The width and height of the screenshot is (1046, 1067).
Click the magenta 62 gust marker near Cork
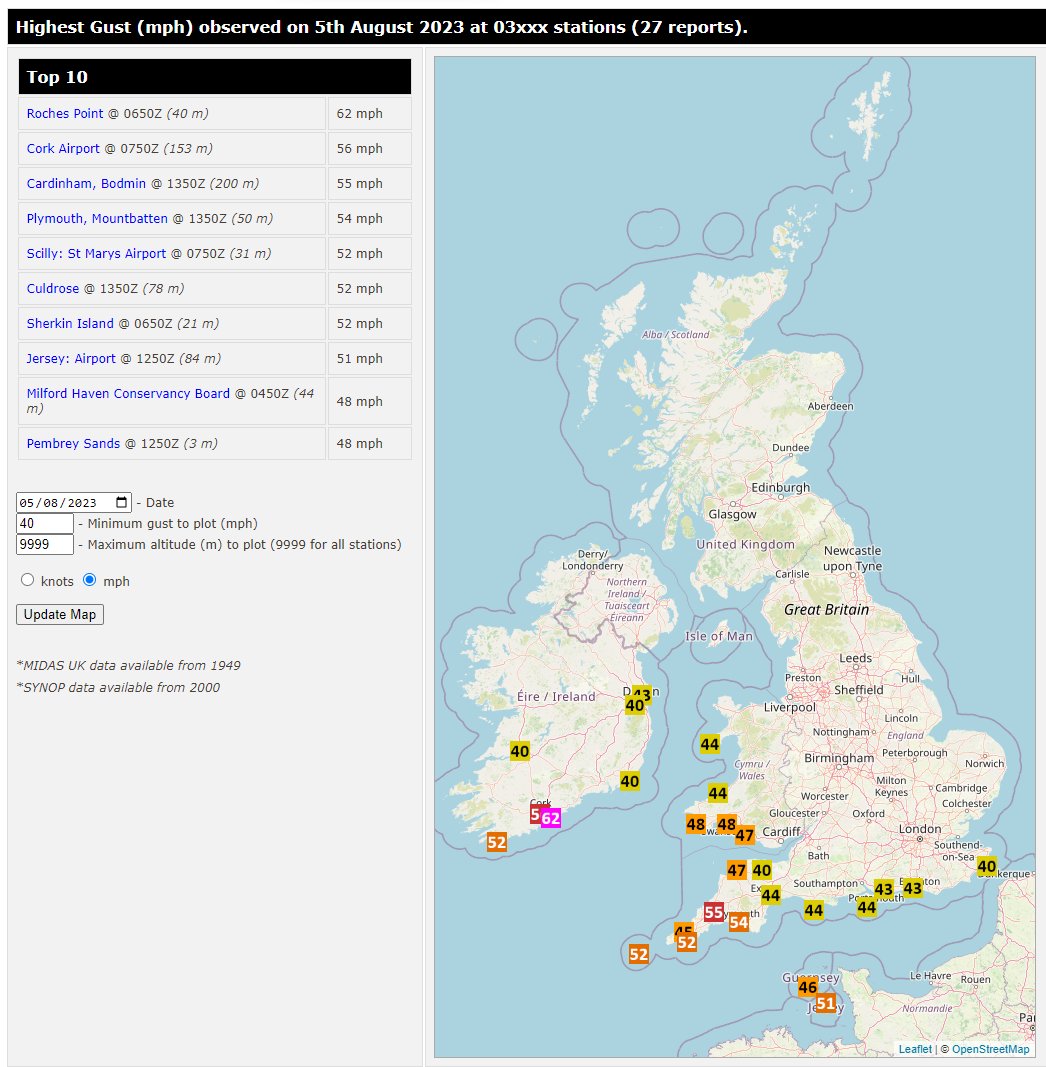coord(551,818)
